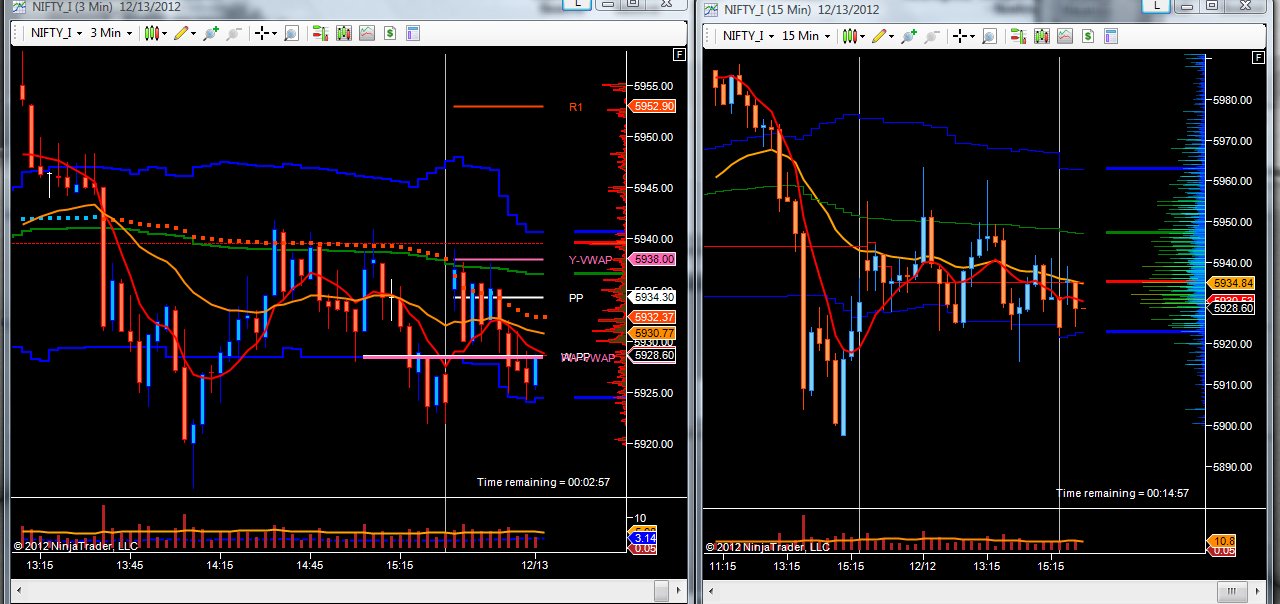Viewport: 1280px width, 604px height.
Task: Expand the chart style arrow in the 3 Min window
Action: click(x=164, y=33)
